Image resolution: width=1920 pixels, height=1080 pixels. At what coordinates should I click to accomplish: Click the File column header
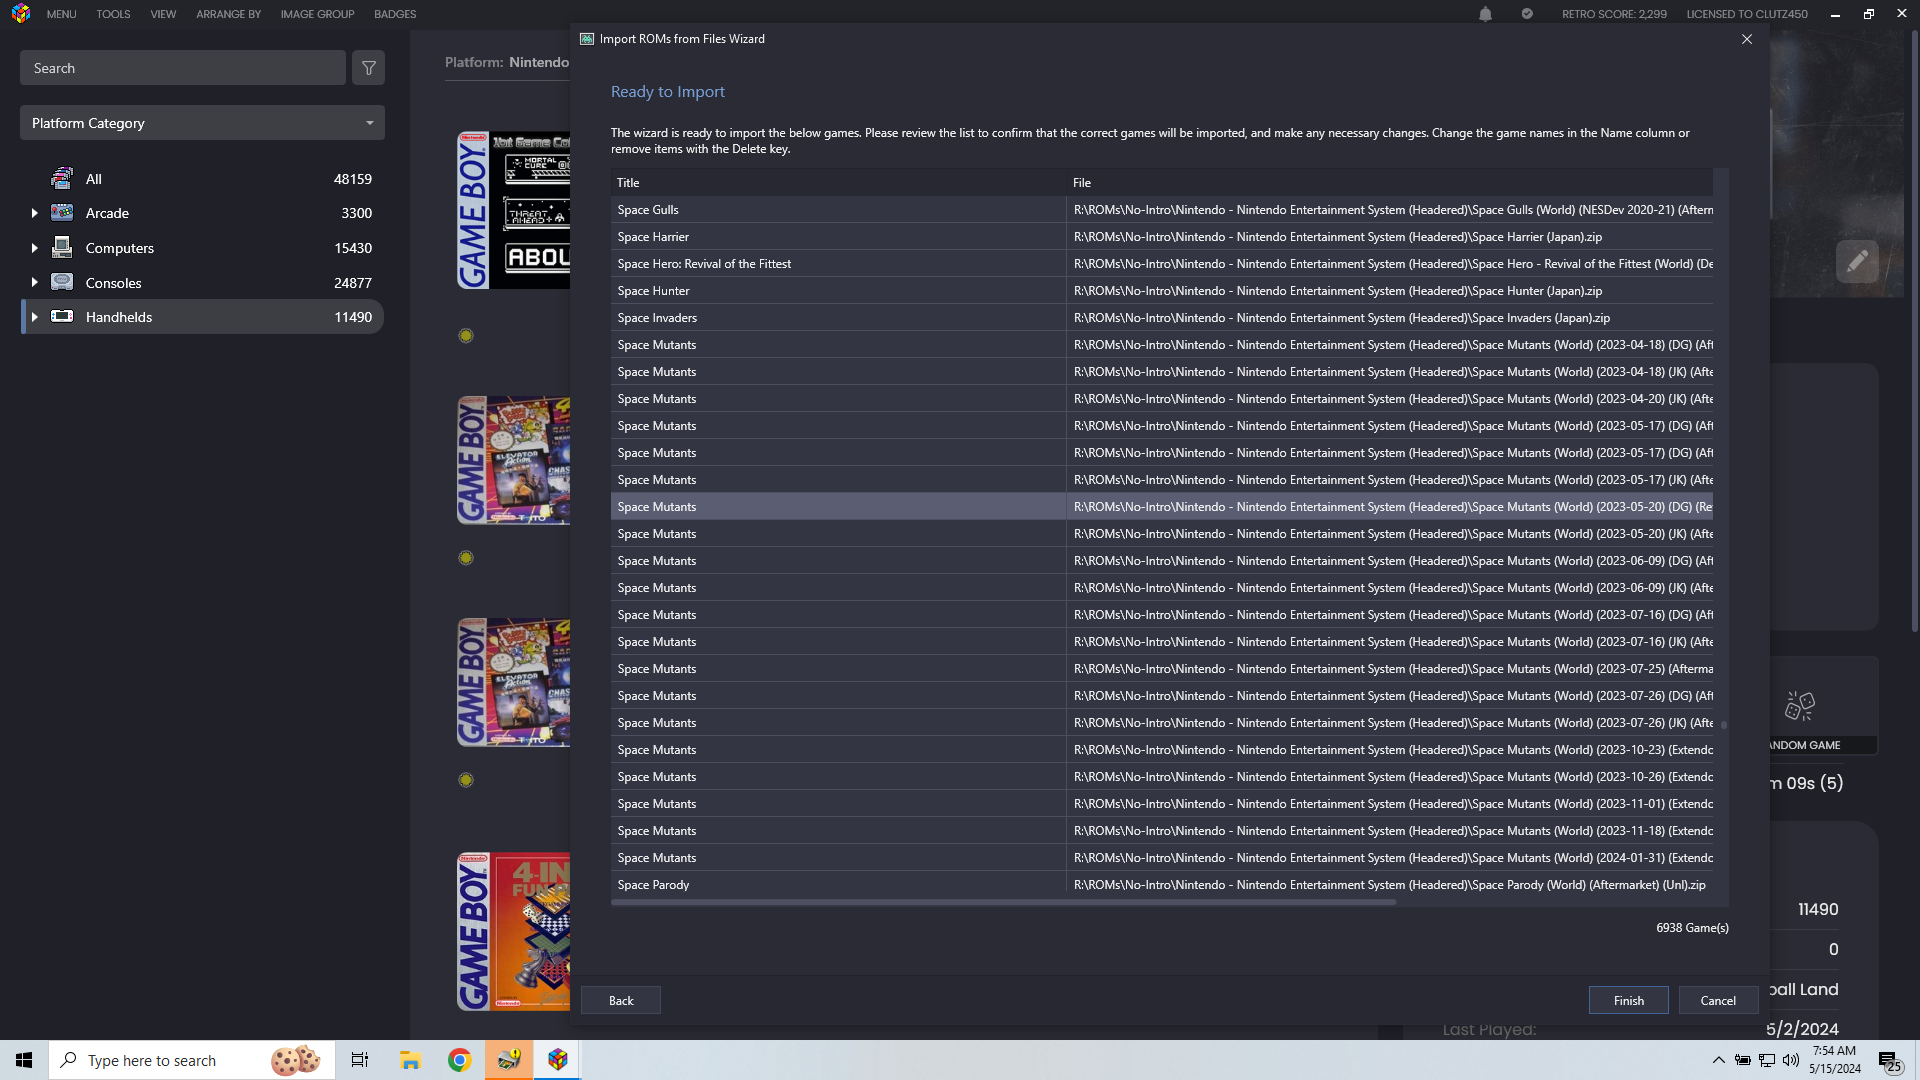pos(1390,182)
